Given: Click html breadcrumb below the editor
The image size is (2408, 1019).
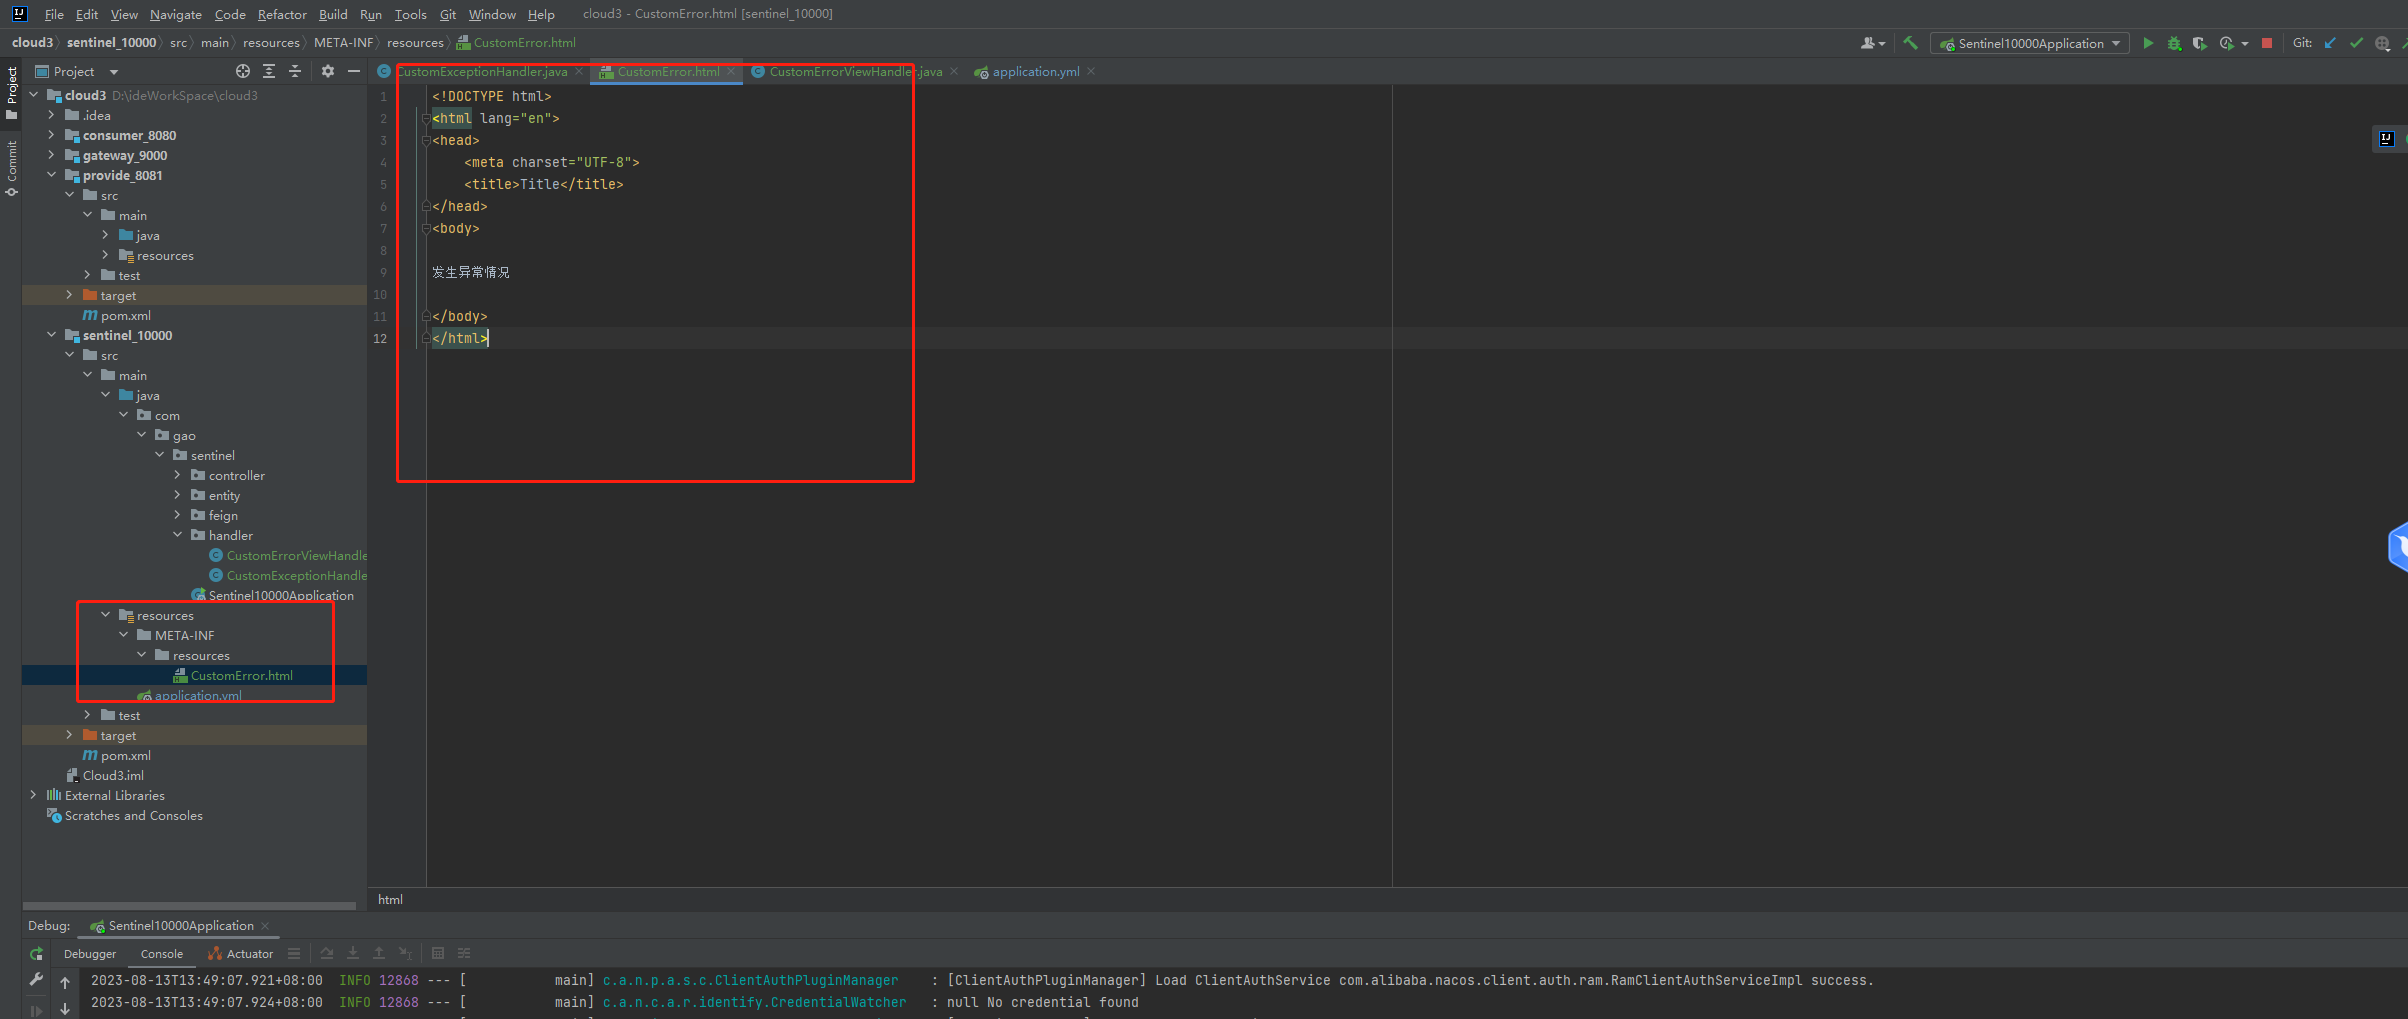Looking at the screenshot, I should (390, 899).
